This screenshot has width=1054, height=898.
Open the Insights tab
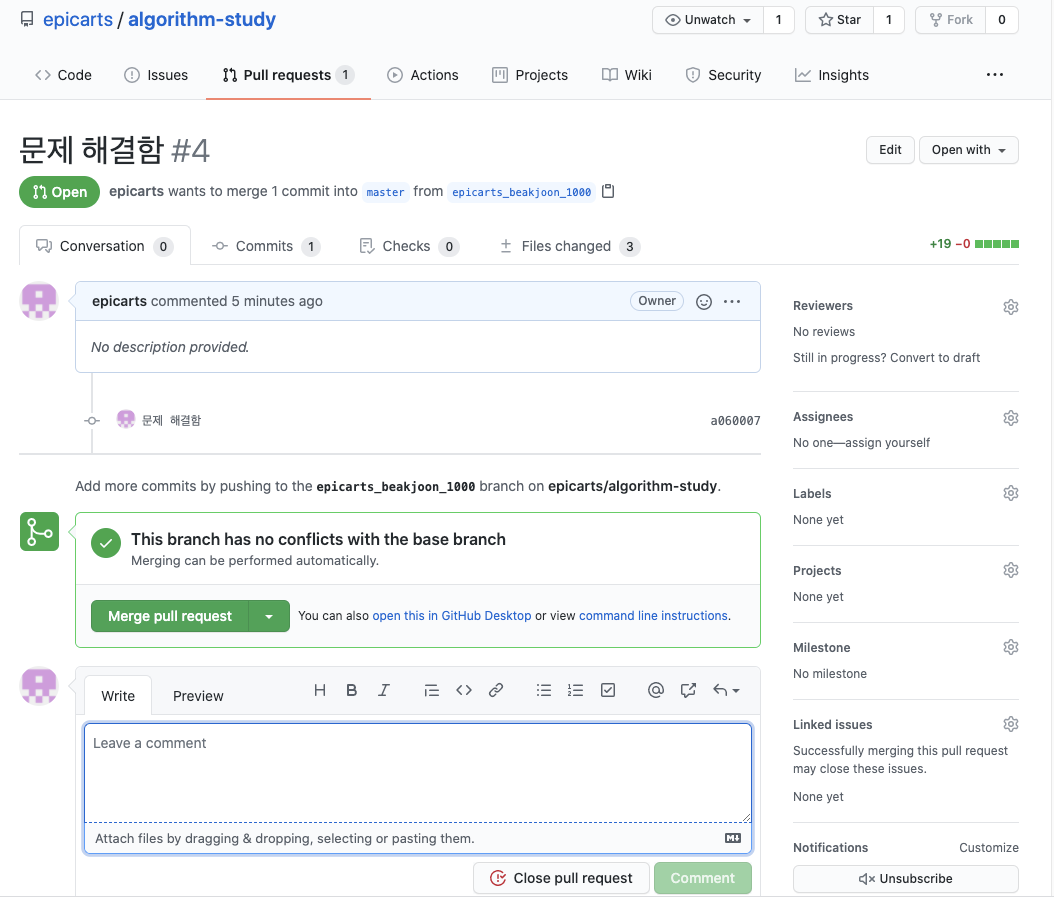tap(832, 75)
